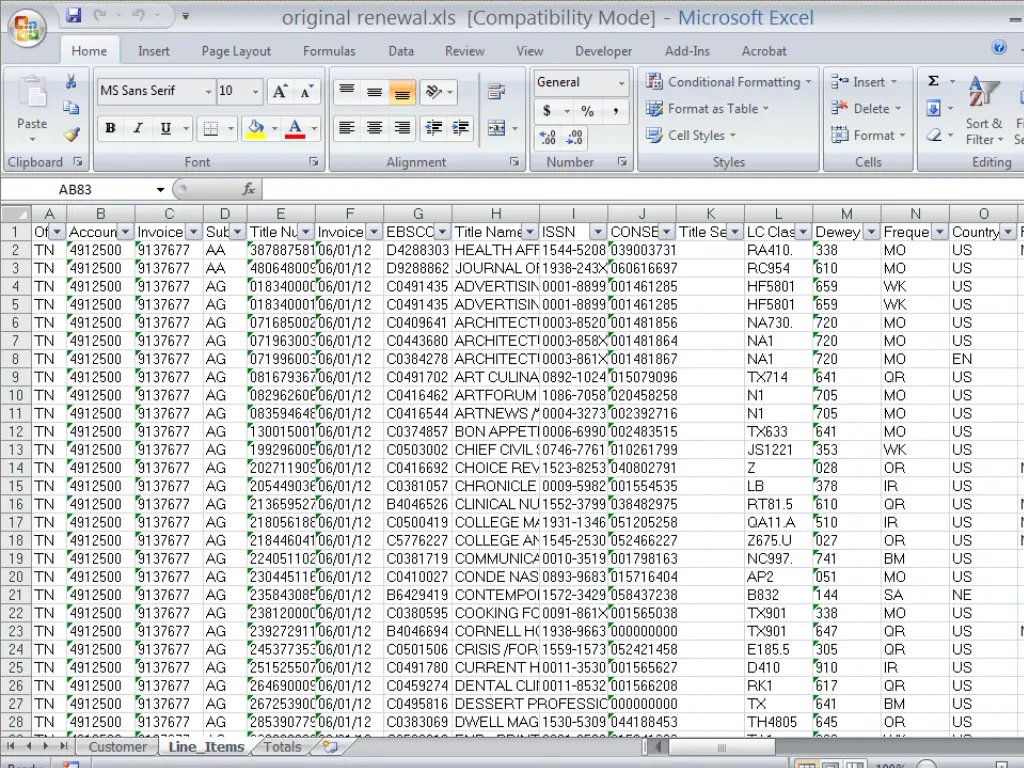Click the Select All corner button

coord(16,214)
